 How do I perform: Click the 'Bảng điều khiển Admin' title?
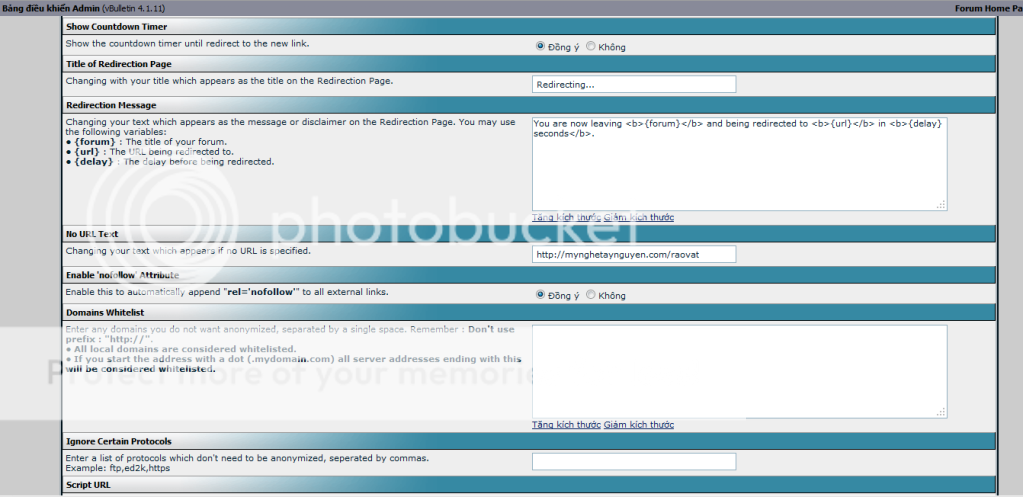point(50,8)
